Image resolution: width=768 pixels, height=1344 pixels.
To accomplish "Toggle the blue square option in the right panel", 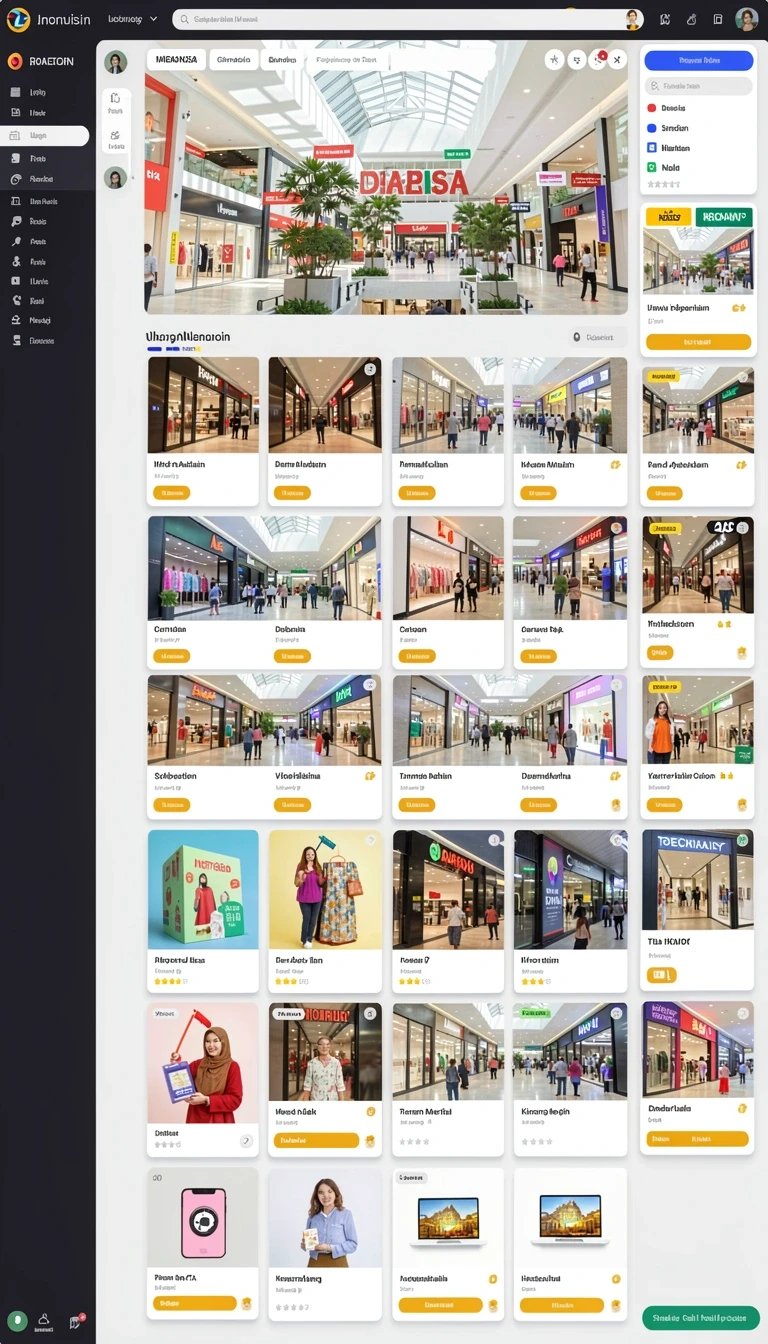I will coord(652,148).
